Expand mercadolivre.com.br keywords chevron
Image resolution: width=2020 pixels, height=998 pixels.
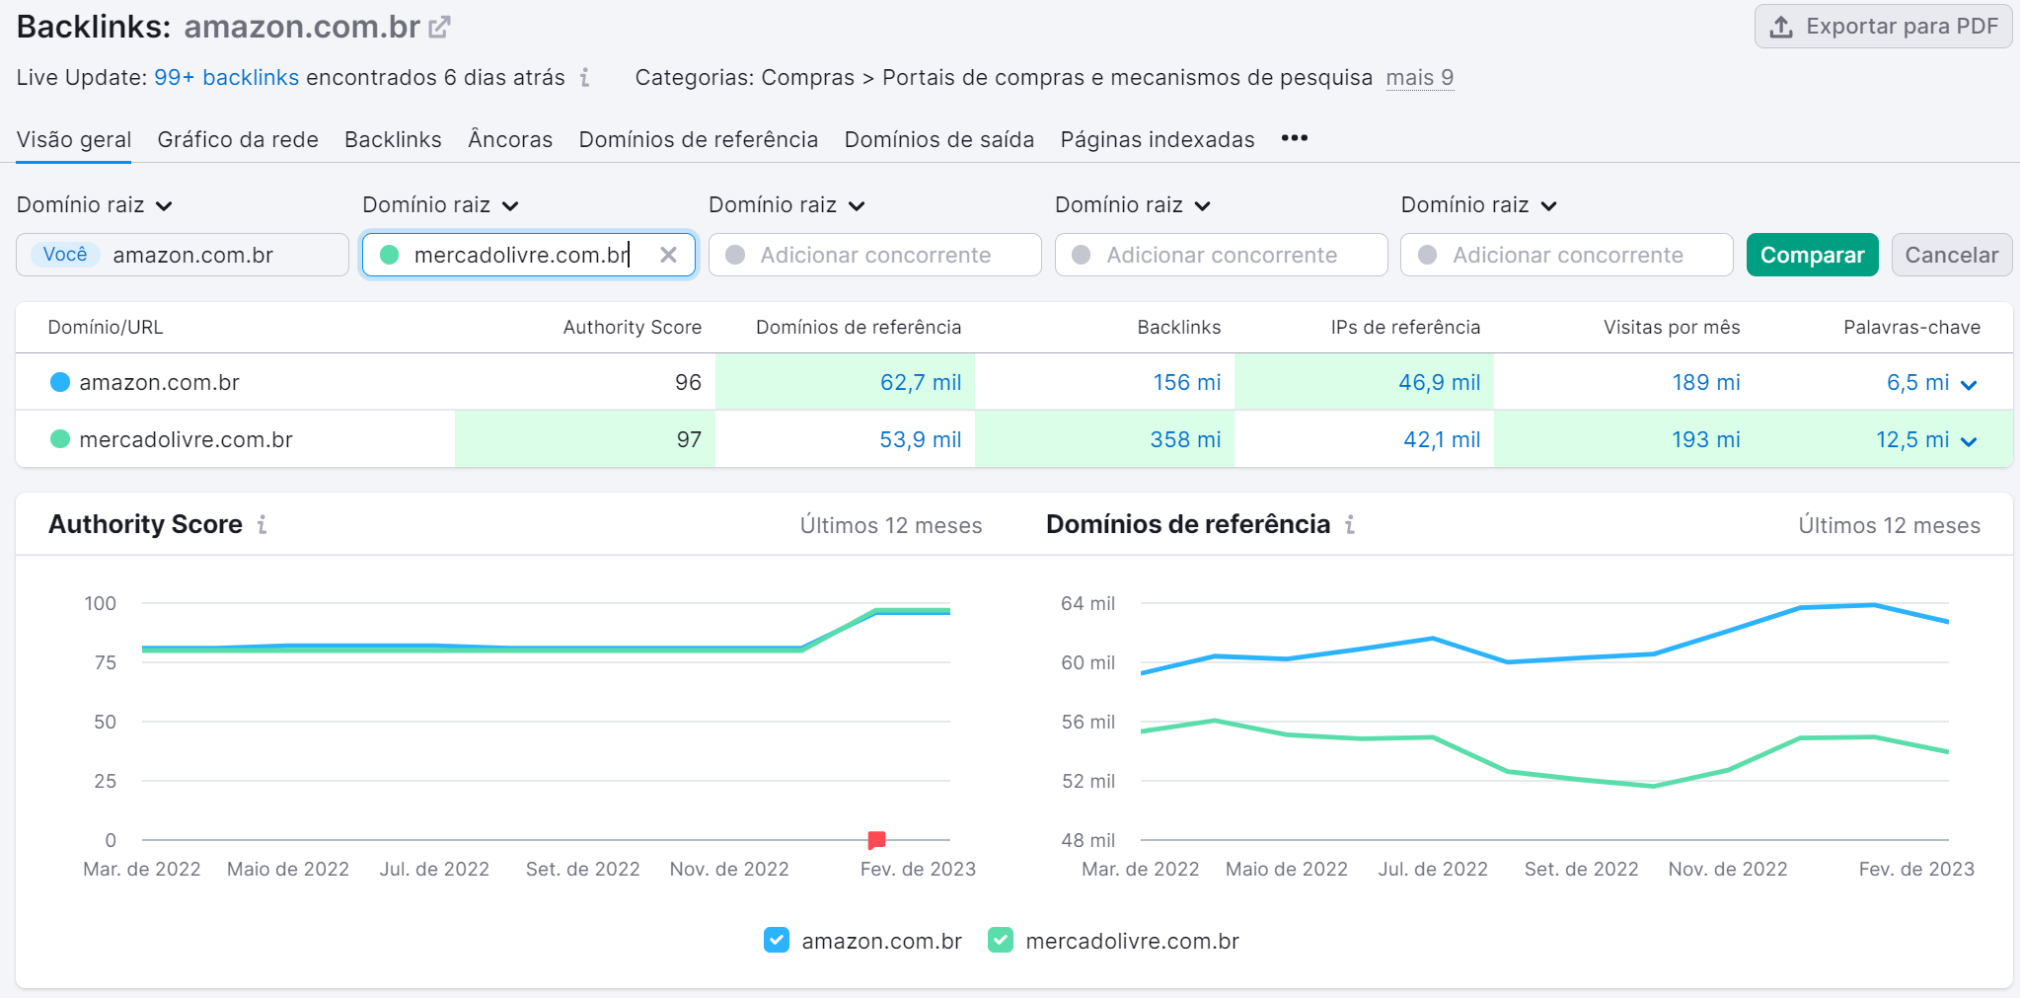coord(1969,442)
